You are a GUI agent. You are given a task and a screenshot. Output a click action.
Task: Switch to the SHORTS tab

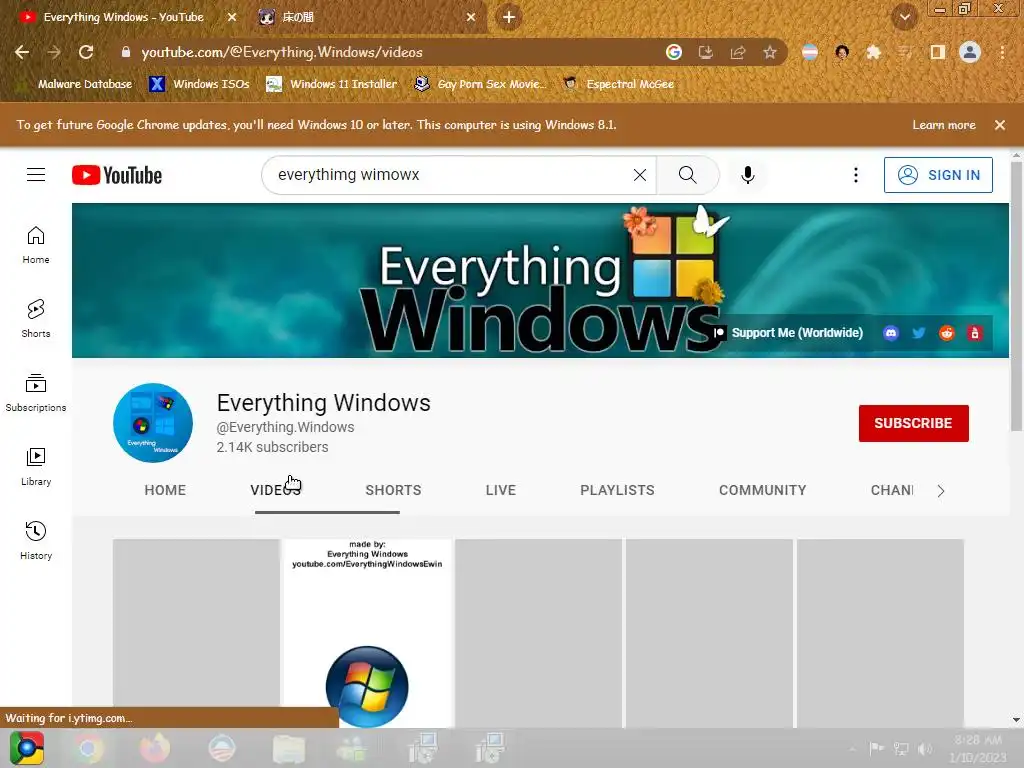coord(393,490)
